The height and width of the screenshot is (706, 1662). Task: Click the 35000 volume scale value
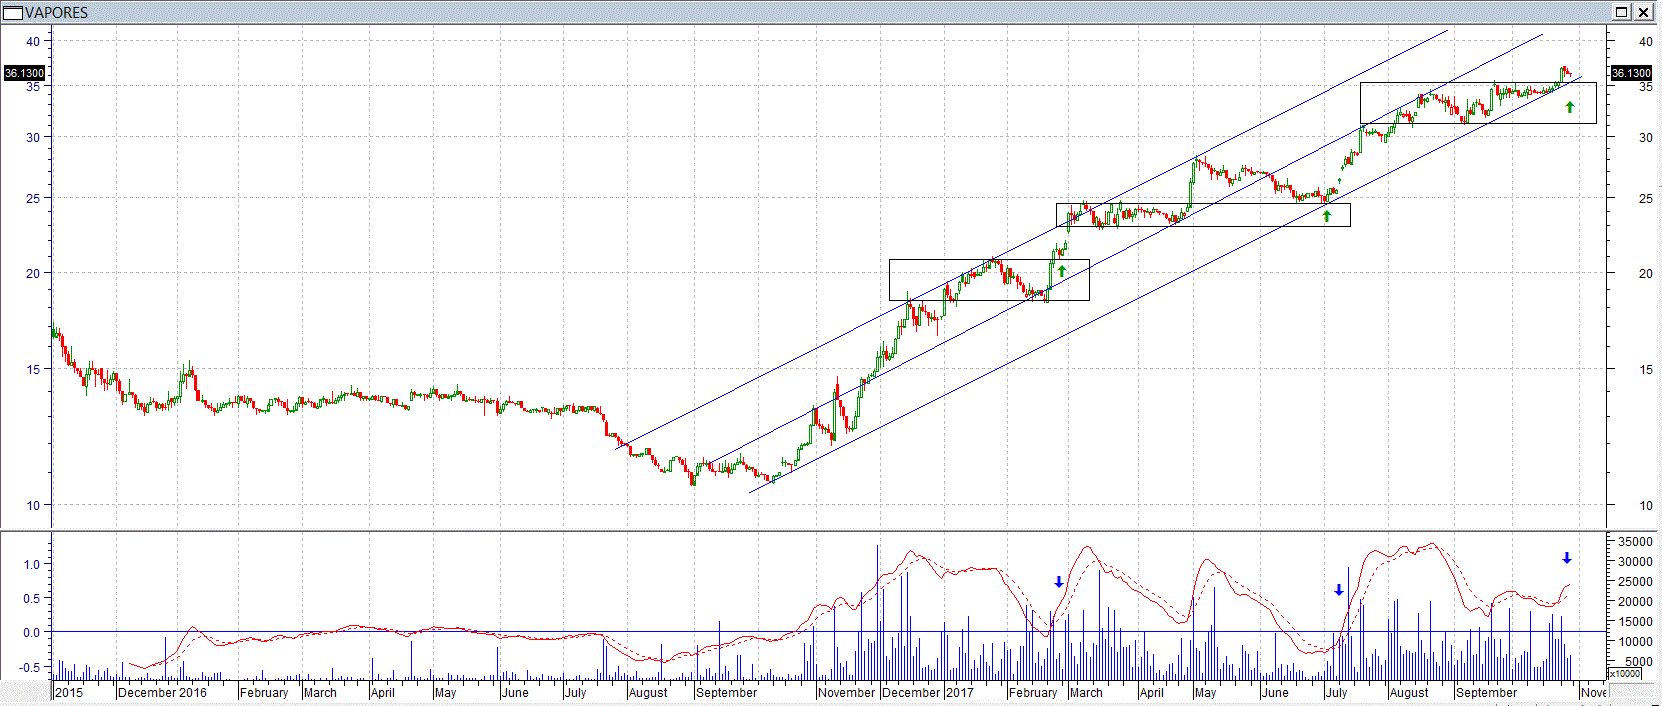(1635, 541)
